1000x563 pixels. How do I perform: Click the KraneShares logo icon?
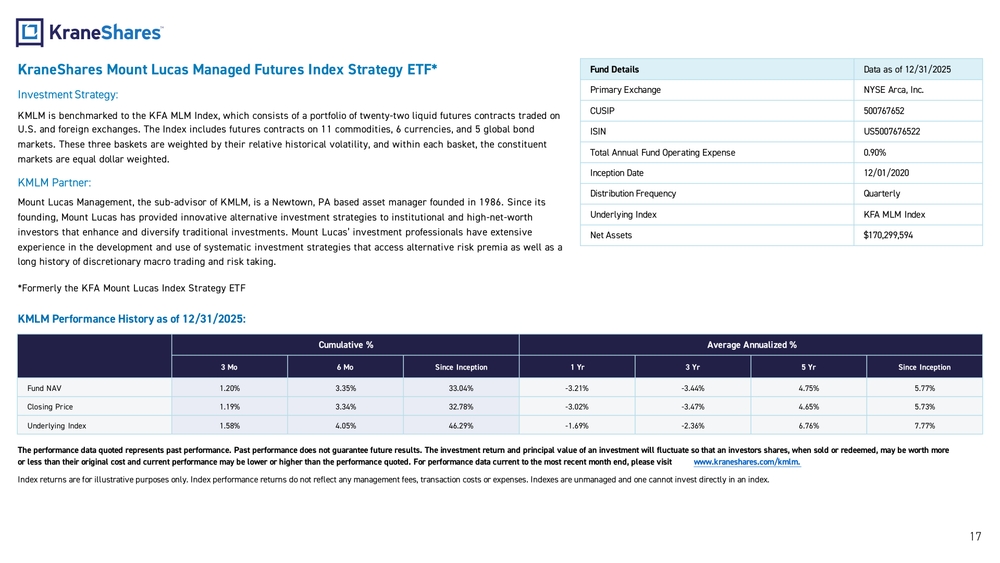click(30, 33)
